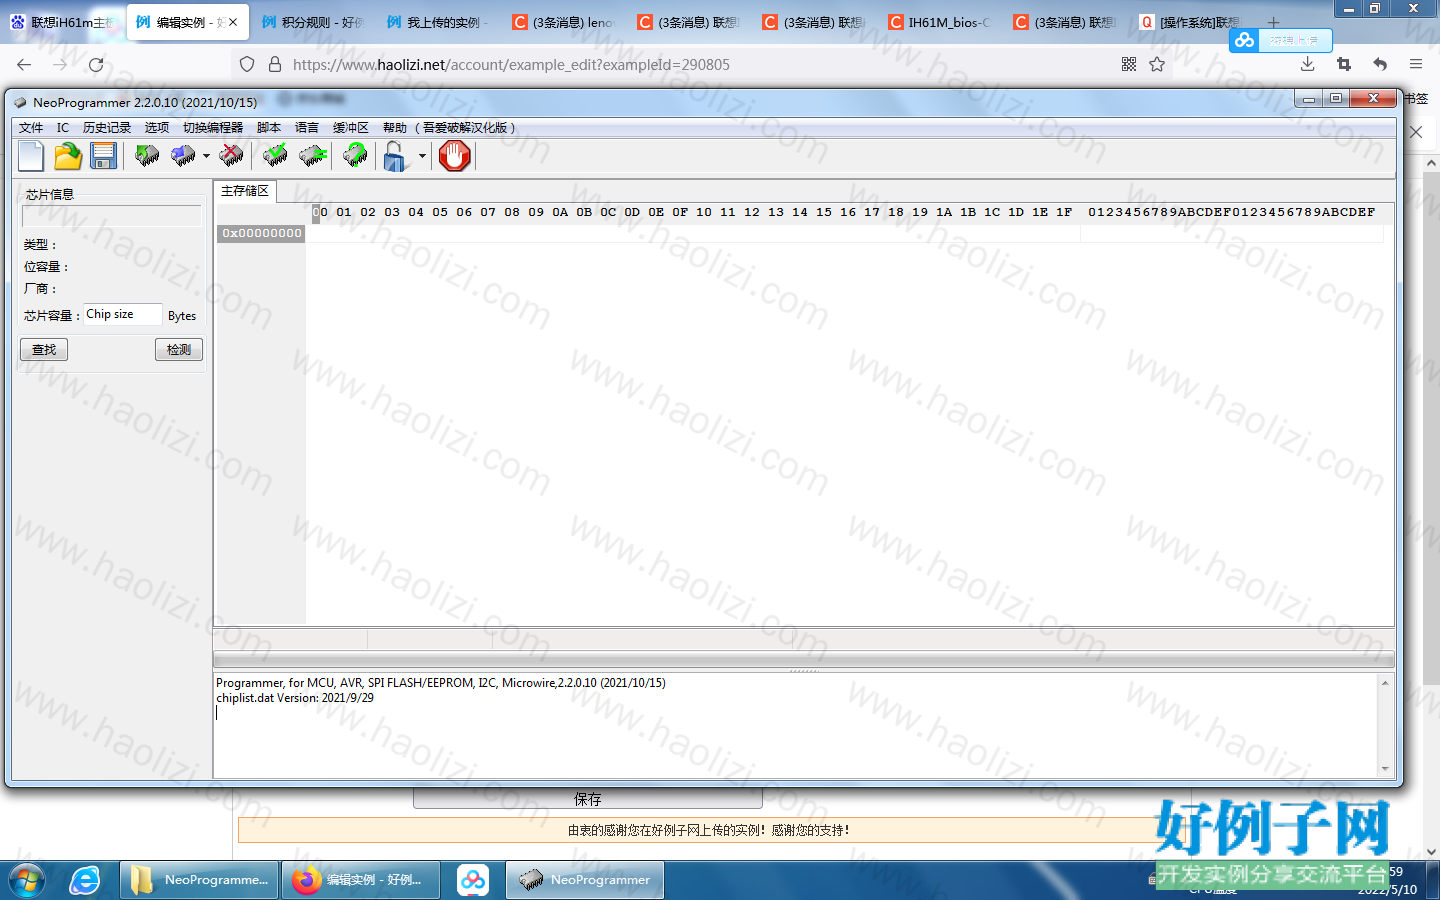Click the 查找 button

44,349
